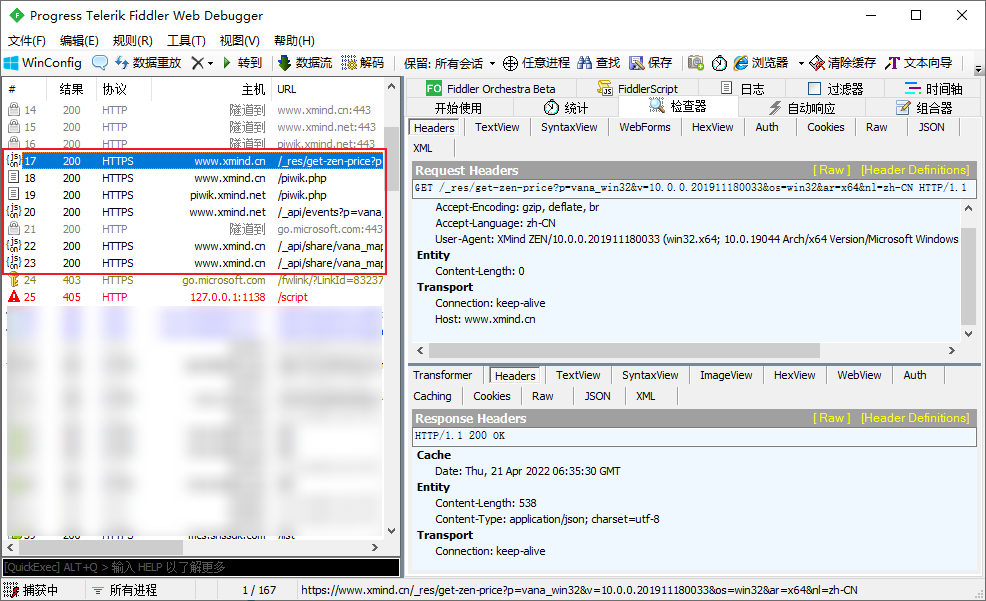Click the 数据重放 replay button
Viewport: 986px width, 601px height.
[147, 62]
